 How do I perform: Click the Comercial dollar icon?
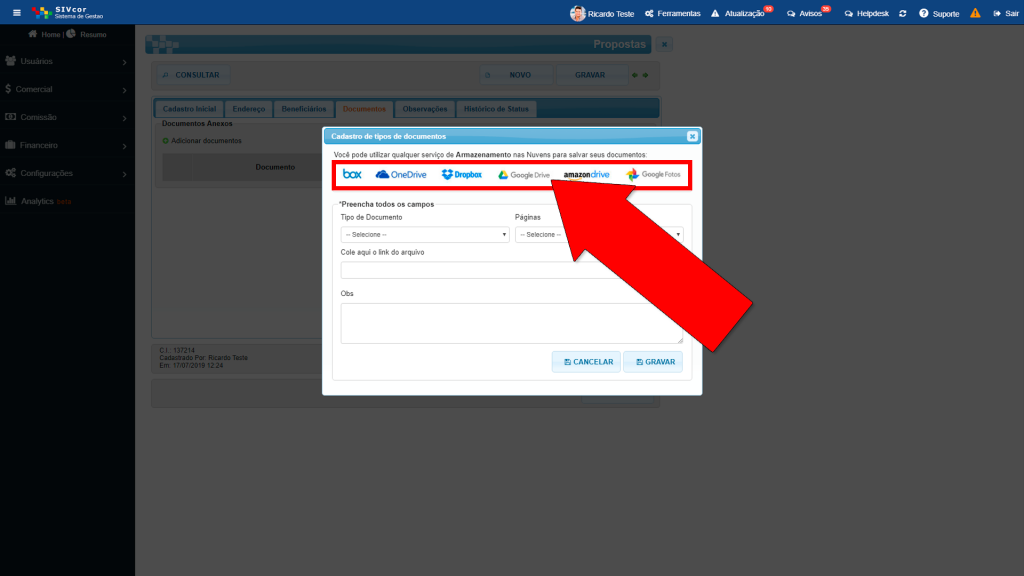point(8,89)
